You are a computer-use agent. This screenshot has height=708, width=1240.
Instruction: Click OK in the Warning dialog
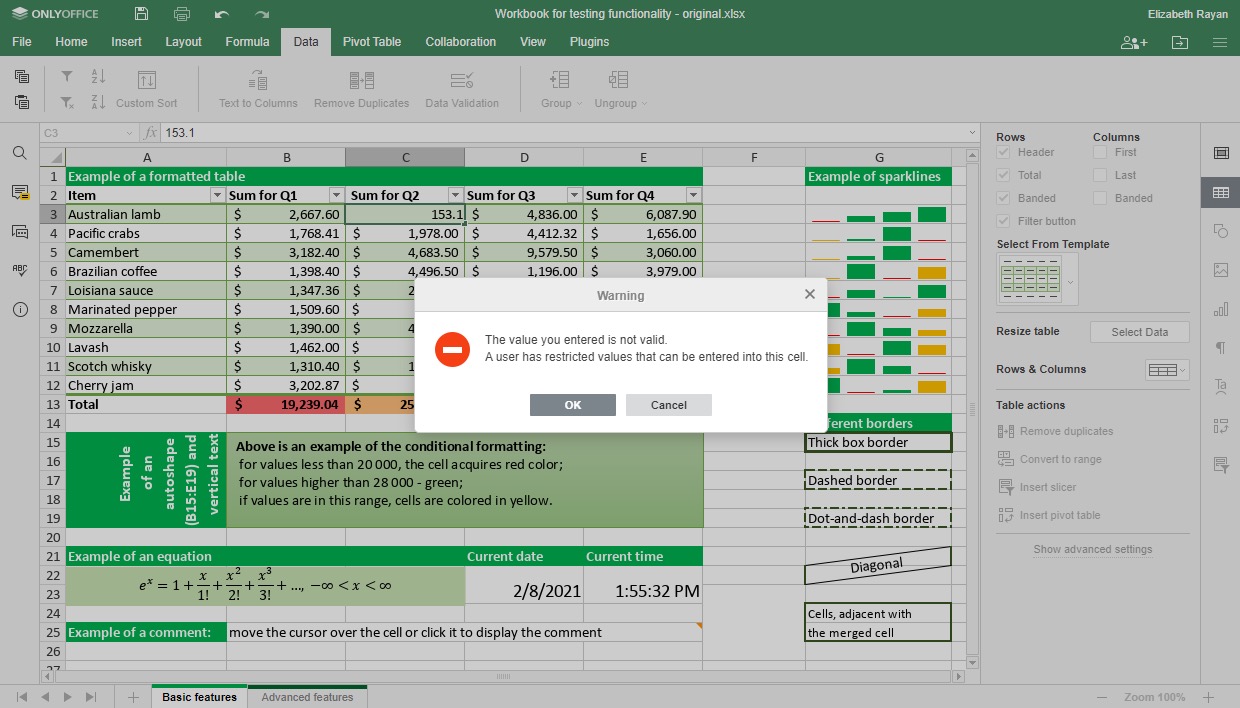click(x=573, y=405)
